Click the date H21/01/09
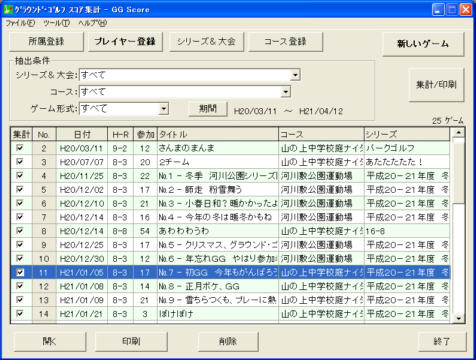Viewport: 476px width, 360px height. (x=82, y=300)
